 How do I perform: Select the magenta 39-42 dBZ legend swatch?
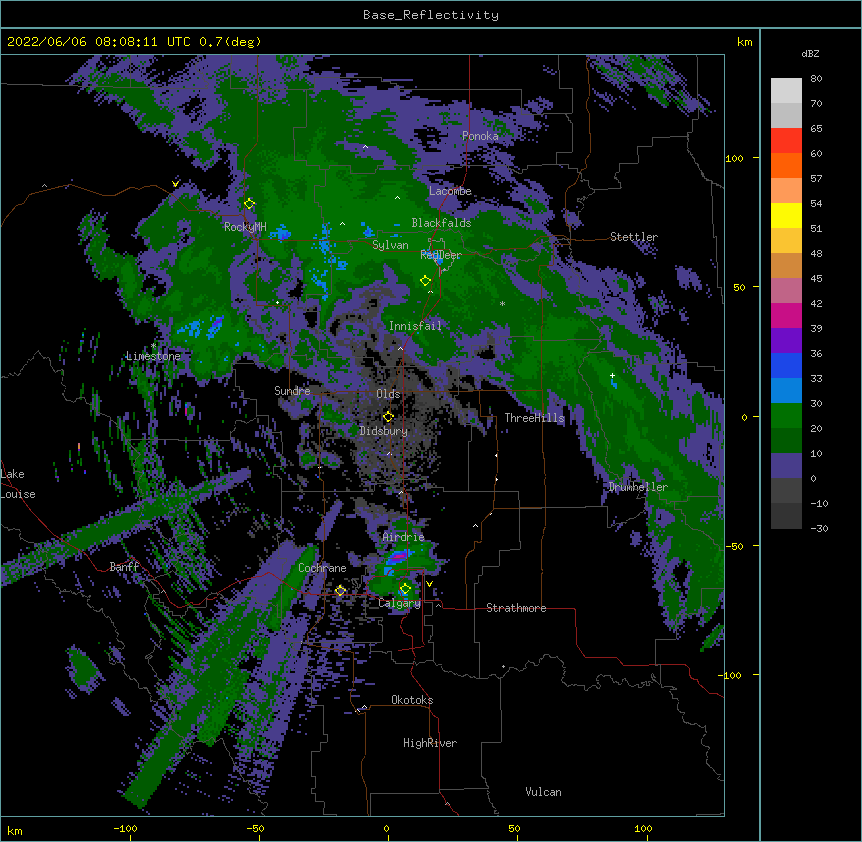pyautogui.click(x=786, y=315)
